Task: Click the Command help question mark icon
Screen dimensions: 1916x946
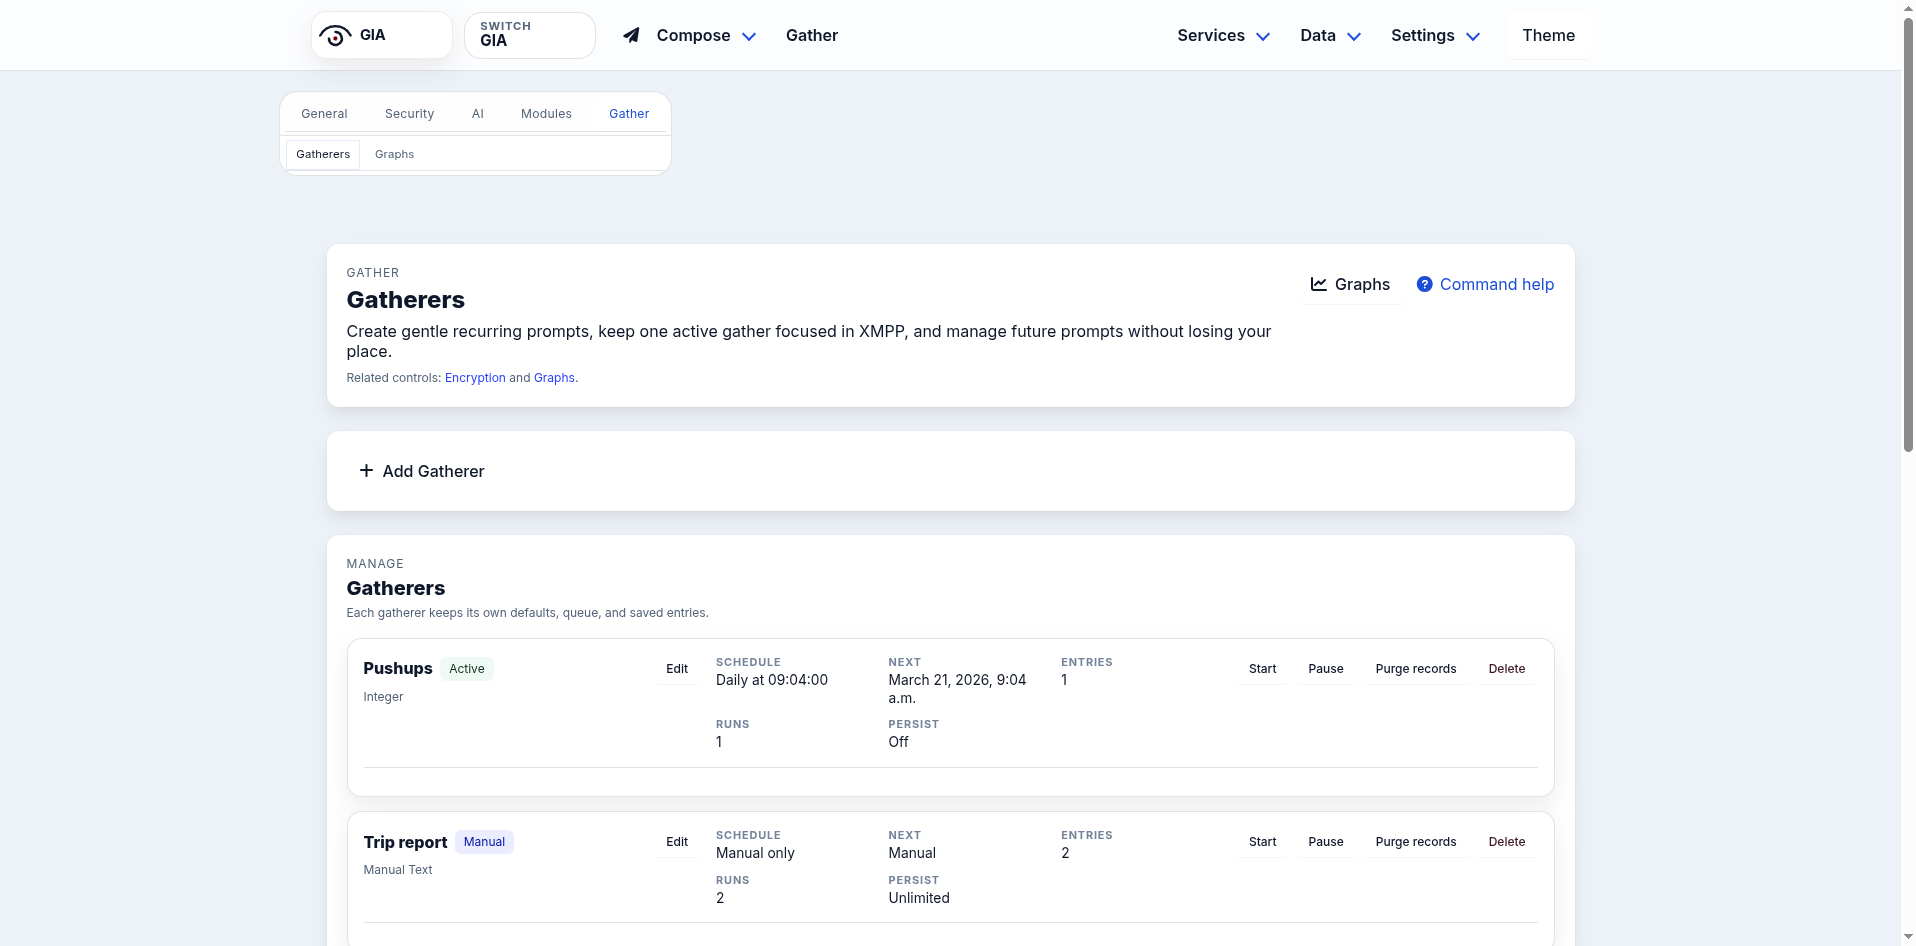Action: pyautogui.click(x=1424, y=284)
